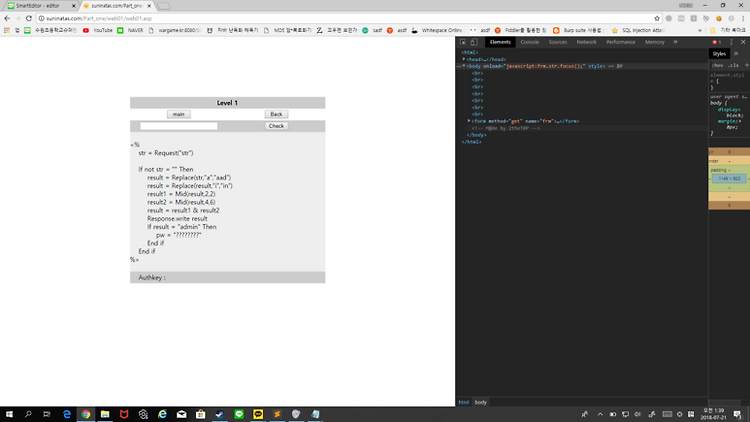Open the Console tab
Image resolution: width=750 pixels, height=422 pixels.
tap(529, 42)
